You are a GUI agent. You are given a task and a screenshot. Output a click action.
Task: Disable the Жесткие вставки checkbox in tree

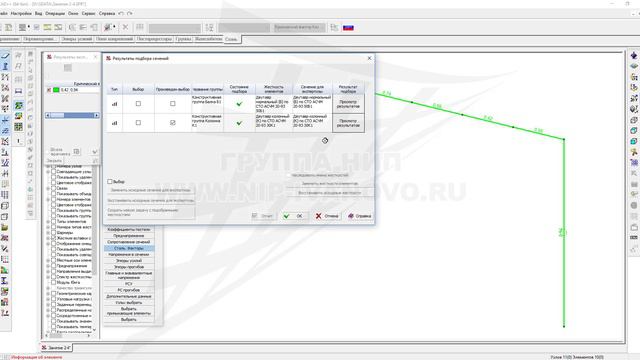tap(53, 238)
